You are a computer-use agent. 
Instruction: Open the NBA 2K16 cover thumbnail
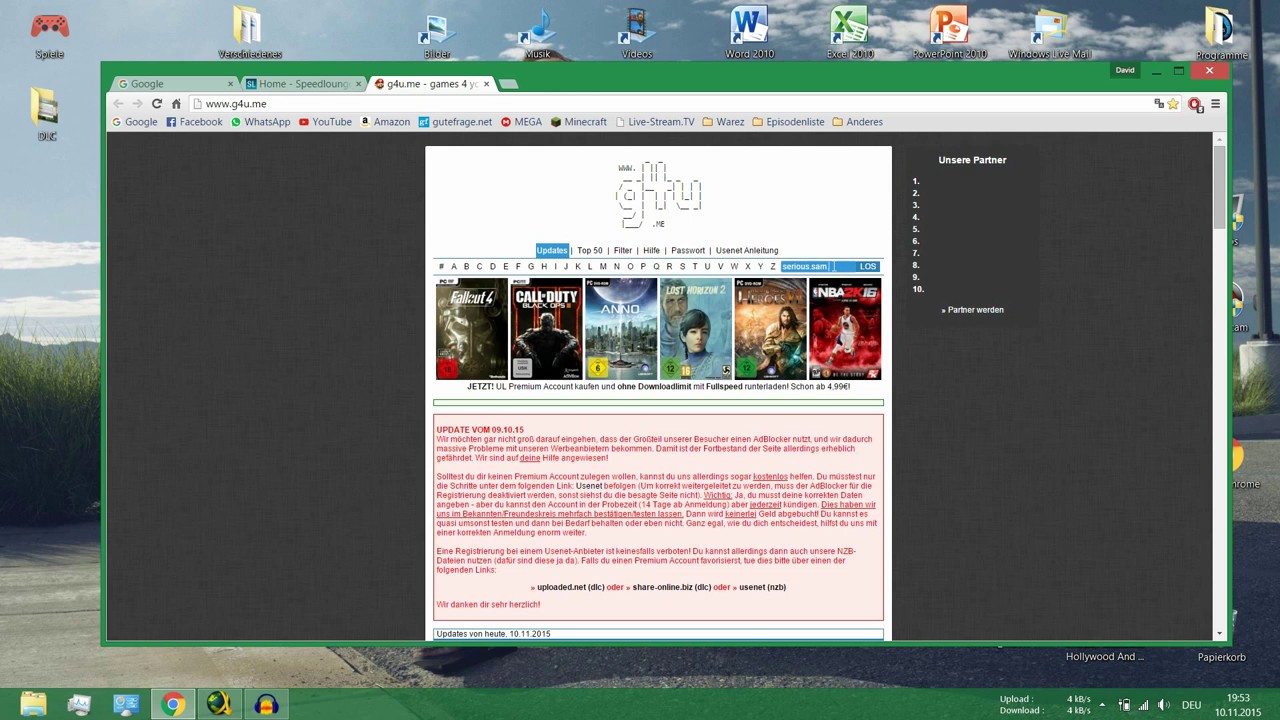[x=845, y=329]
